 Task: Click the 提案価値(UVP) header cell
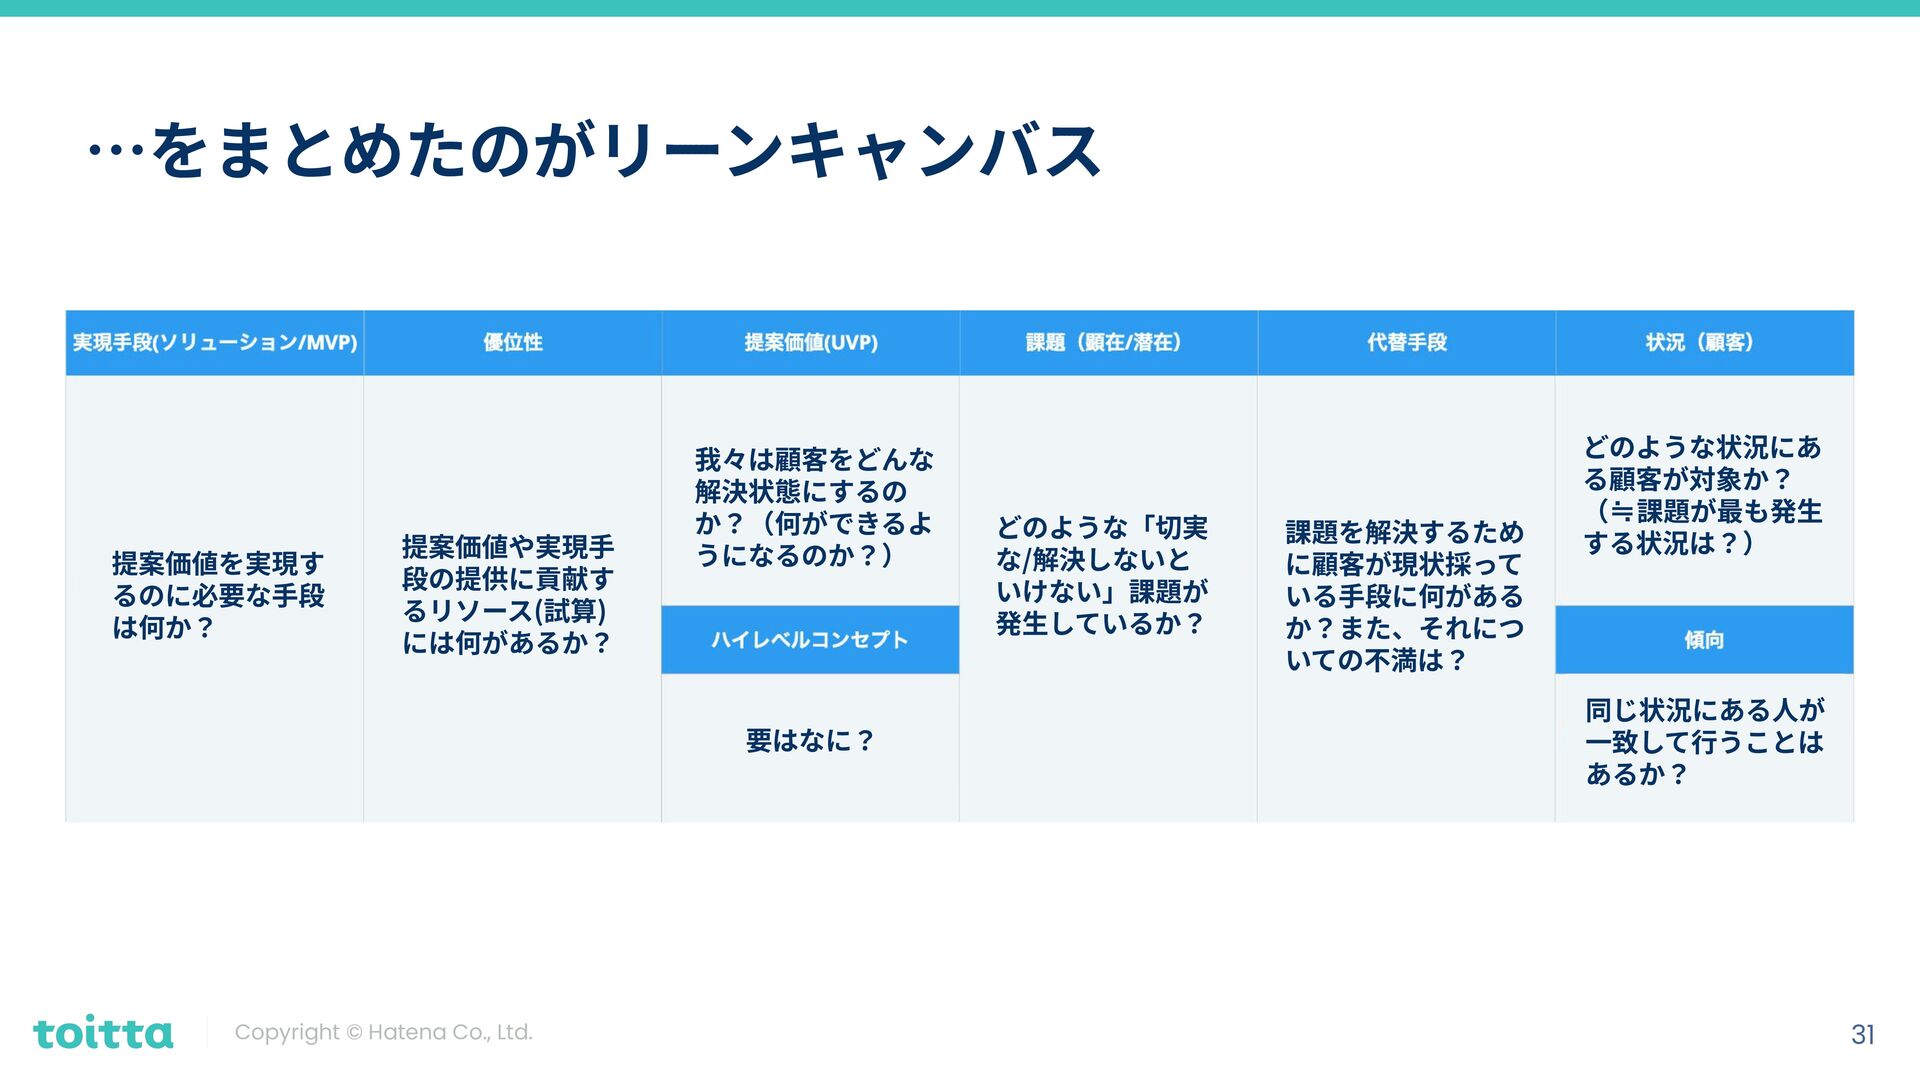click(x=810, y=343)
